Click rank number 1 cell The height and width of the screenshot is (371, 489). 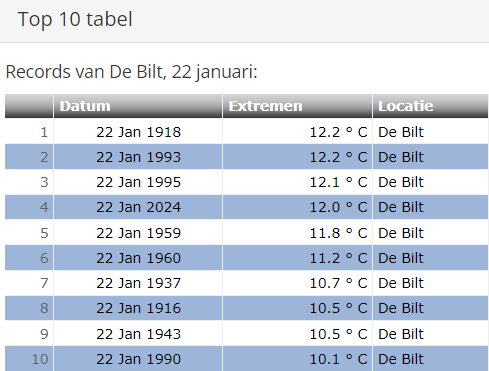pos(29,132)
